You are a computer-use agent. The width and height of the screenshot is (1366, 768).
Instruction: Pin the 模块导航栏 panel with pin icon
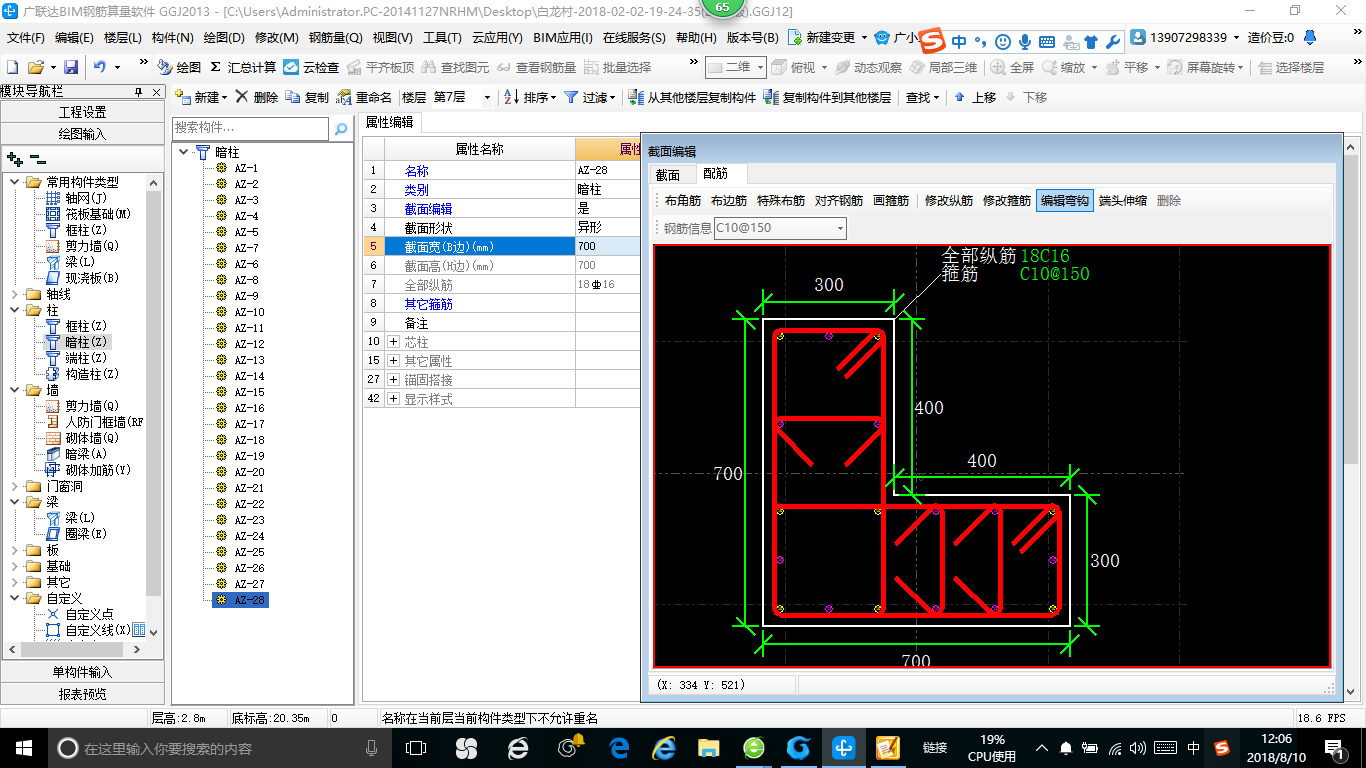pos(139,92)
